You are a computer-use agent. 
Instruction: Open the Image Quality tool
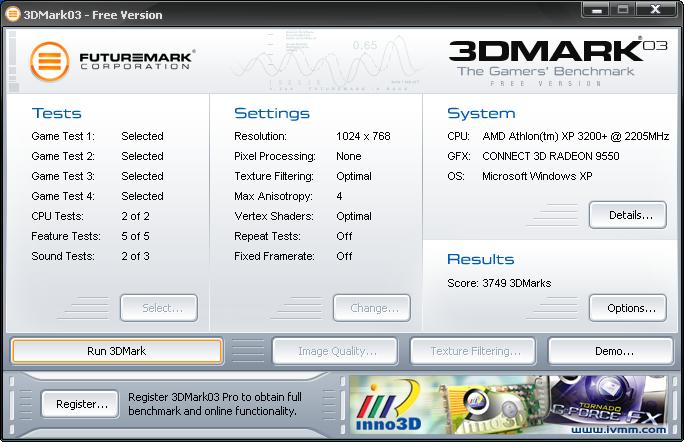click(x=335, y=351)
